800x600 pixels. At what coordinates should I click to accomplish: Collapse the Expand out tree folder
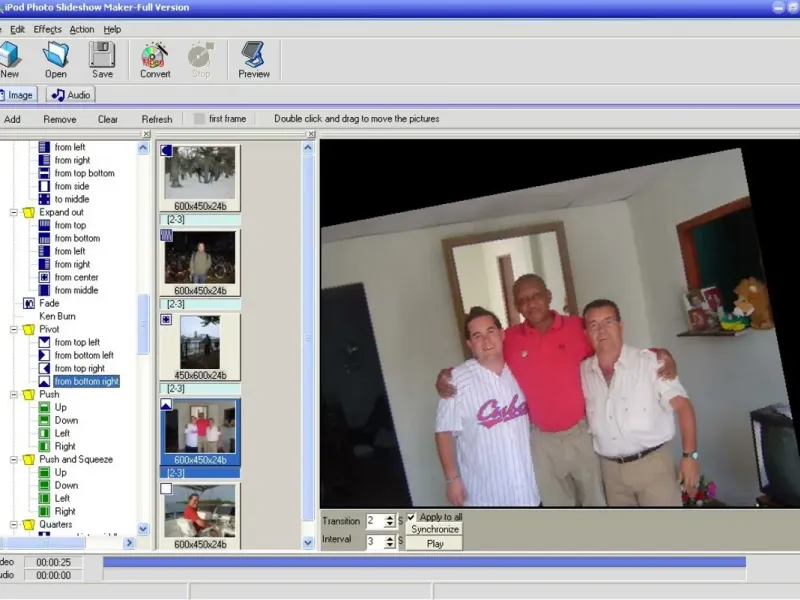point(15,212)
